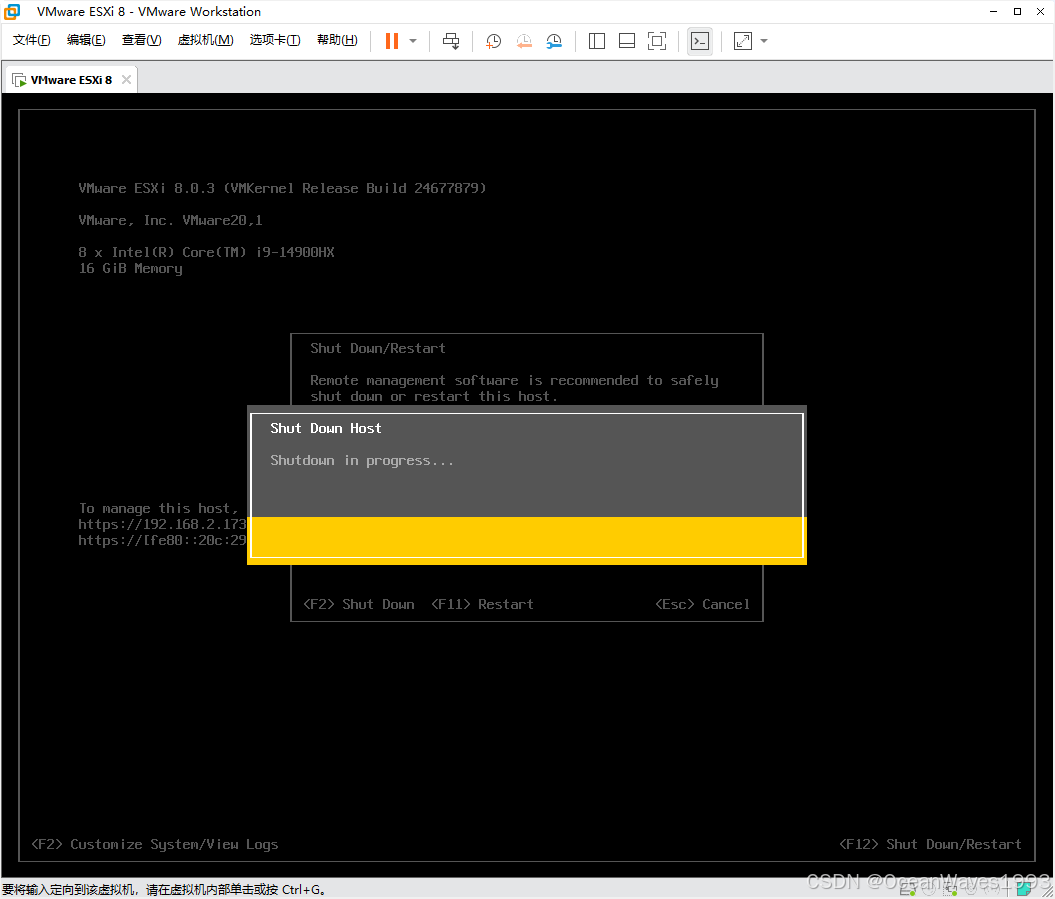The height and width of the screenshot is (899, 1055).
Task: Open the power options dropdown arrow
Action: (x=413, y=41)
